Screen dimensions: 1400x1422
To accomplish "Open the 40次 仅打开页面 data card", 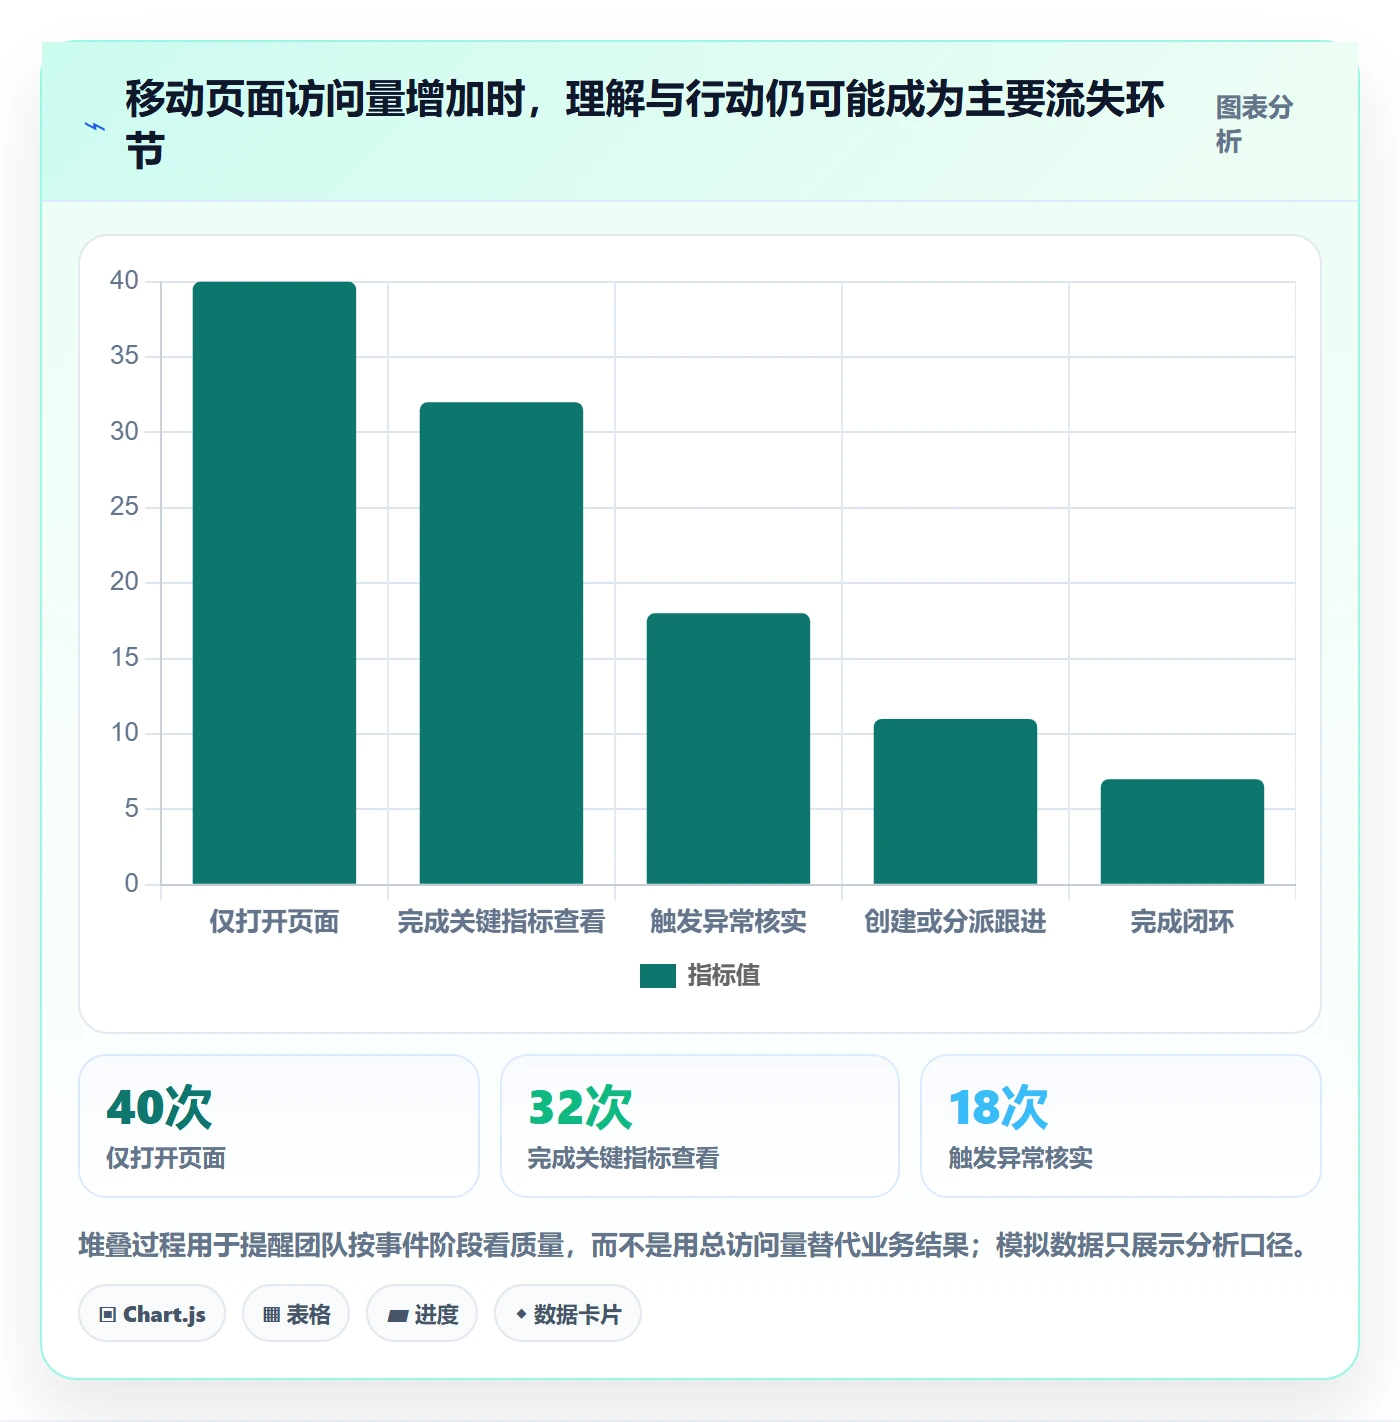I will pos(279,1126).
